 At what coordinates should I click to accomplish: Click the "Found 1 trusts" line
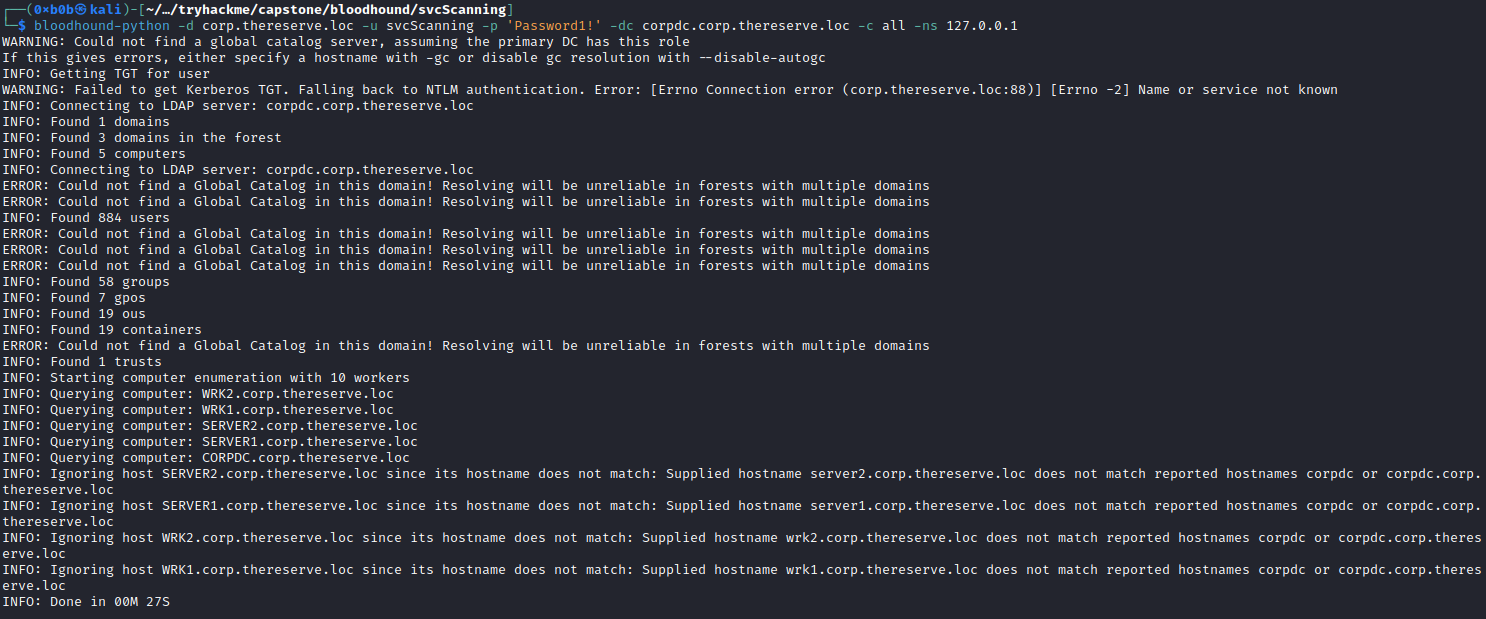(x=82, y=362)
